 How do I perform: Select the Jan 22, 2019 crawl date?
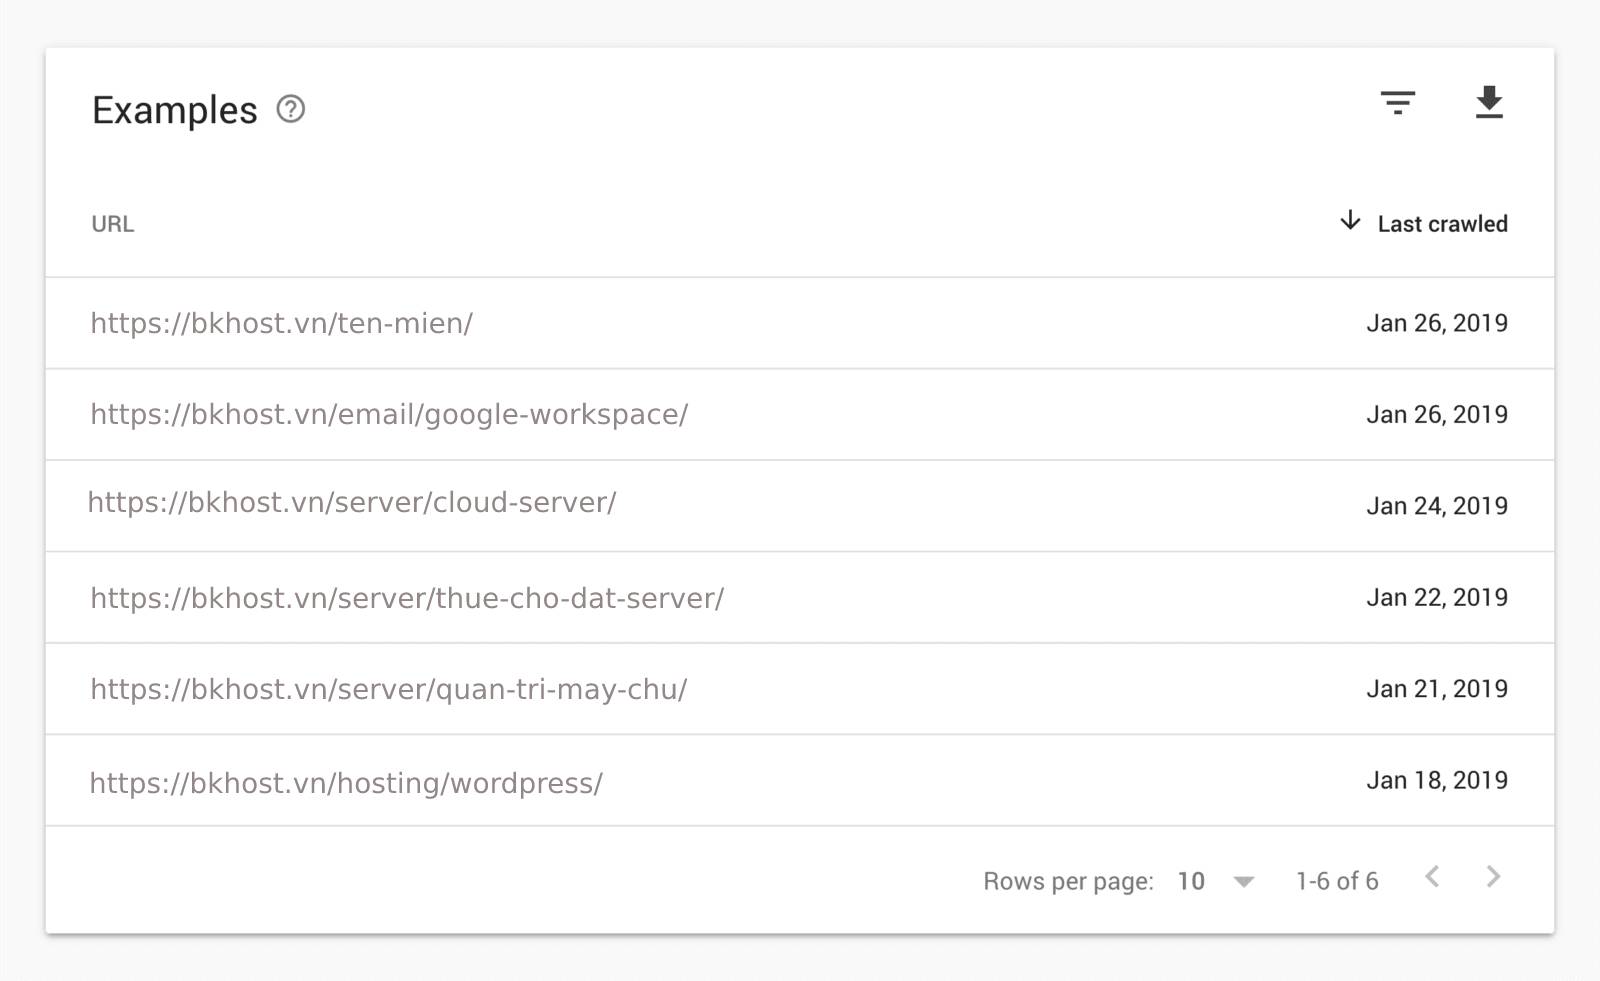pyautogui.click(x=1437, y=598)
